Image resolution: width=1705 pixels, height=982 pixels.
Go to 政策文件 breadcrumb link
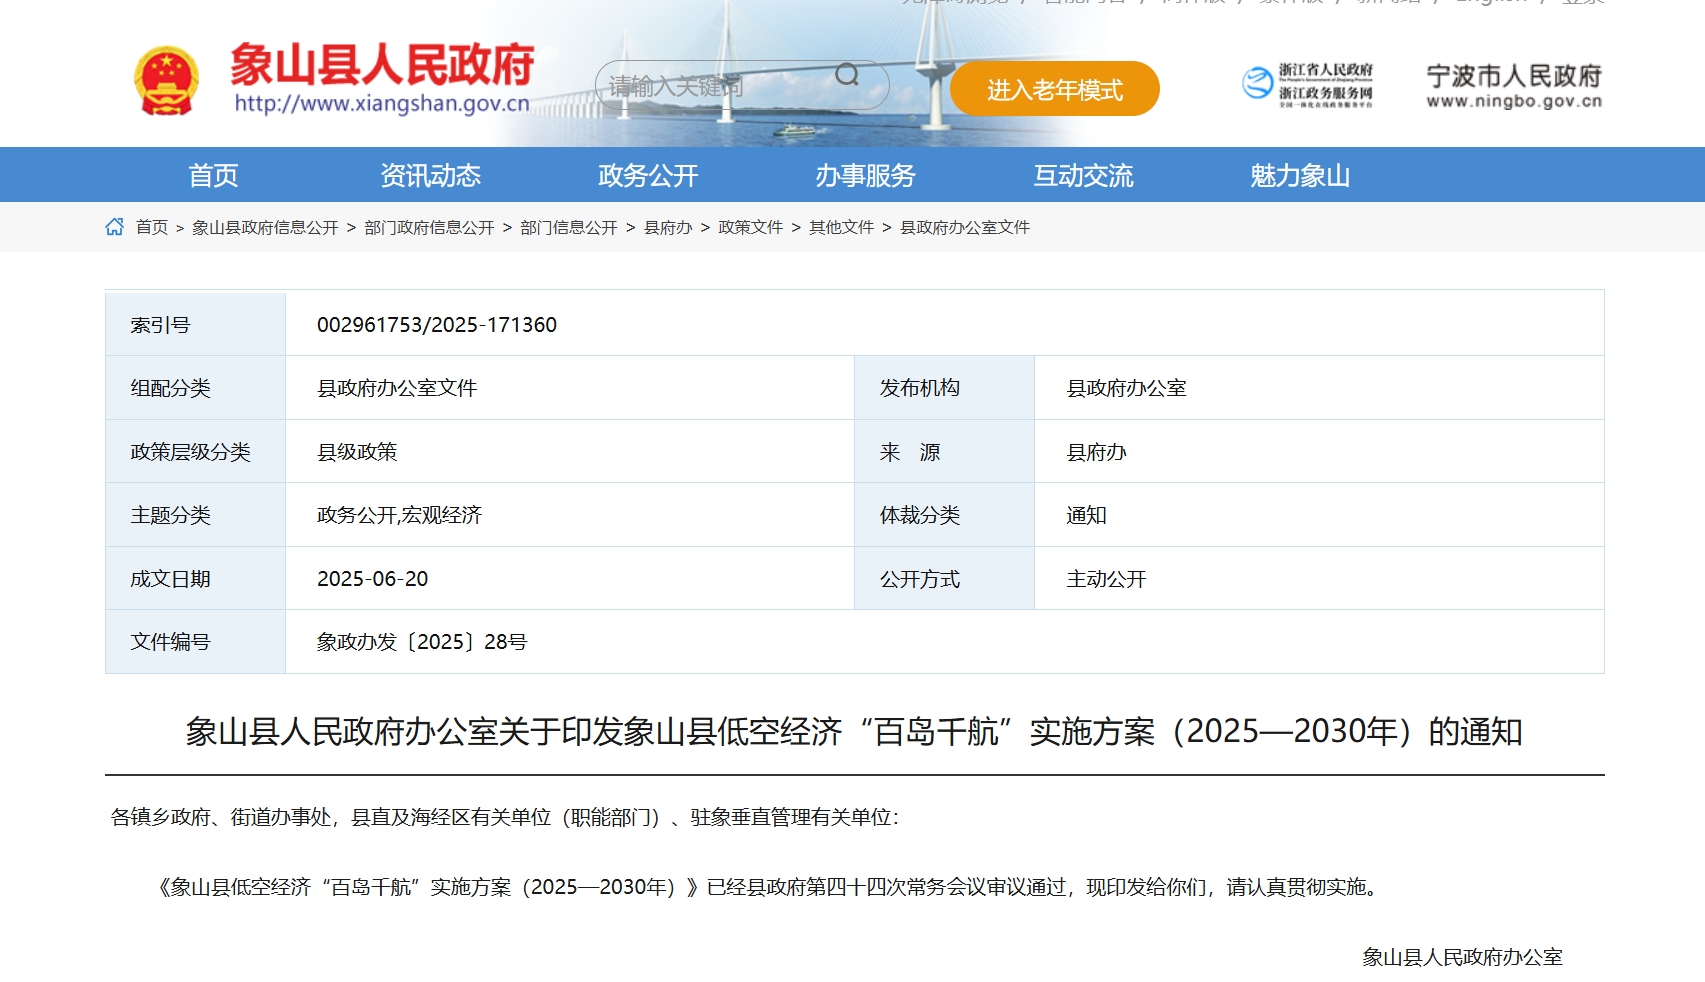[x=750, y=228]
